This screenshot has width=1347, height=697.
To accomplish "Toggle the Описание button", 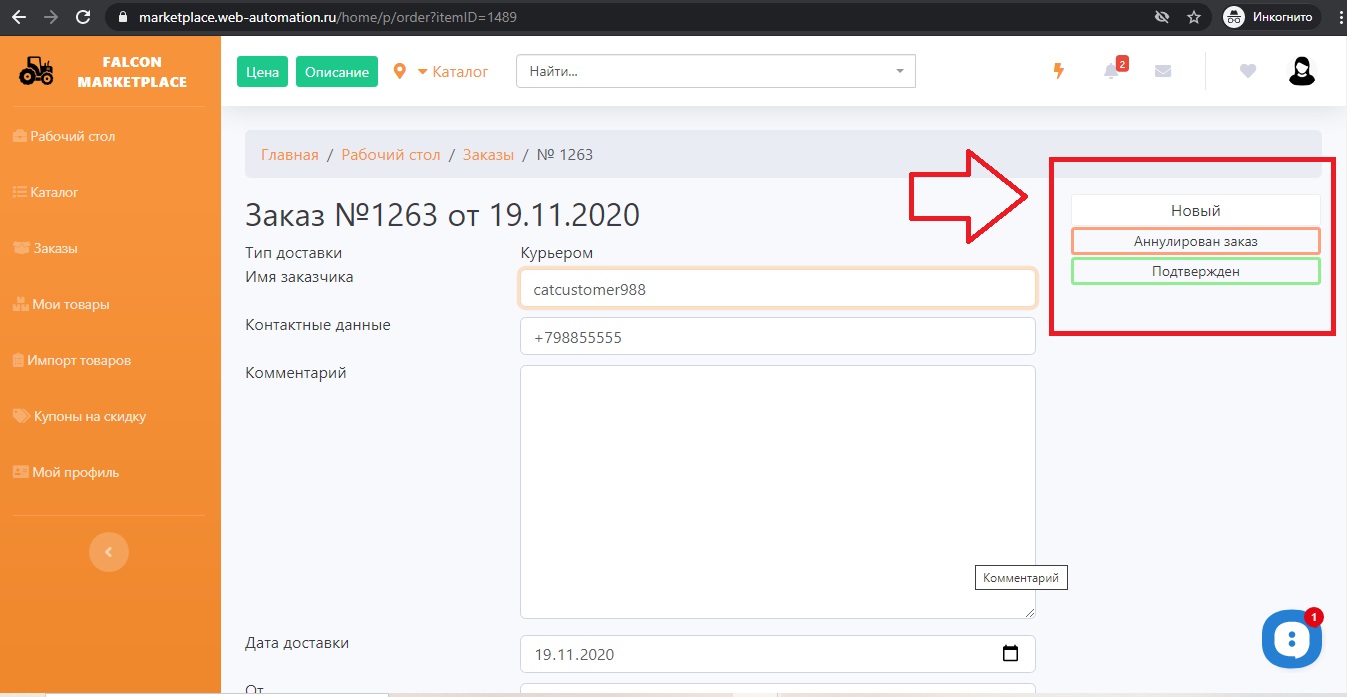I will coord(337,72).
